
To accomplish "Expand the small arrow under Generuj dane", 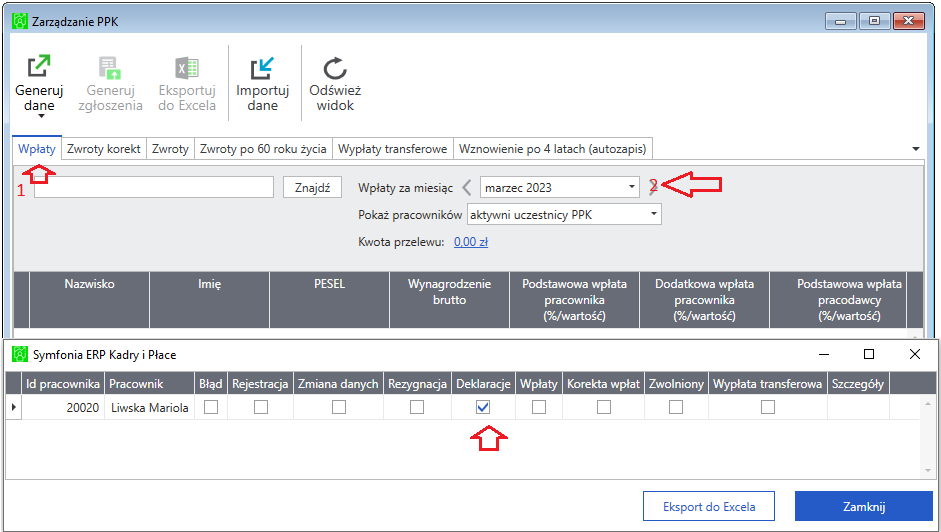I will tap(41, 116).
